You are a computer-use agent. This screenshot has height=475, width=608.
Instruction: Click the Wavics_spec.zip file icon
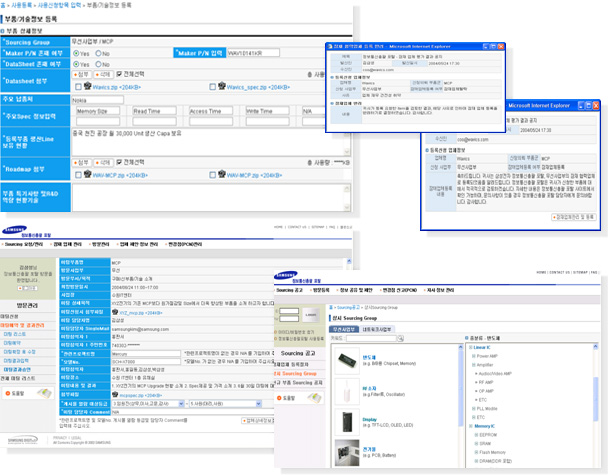[222, 86]
